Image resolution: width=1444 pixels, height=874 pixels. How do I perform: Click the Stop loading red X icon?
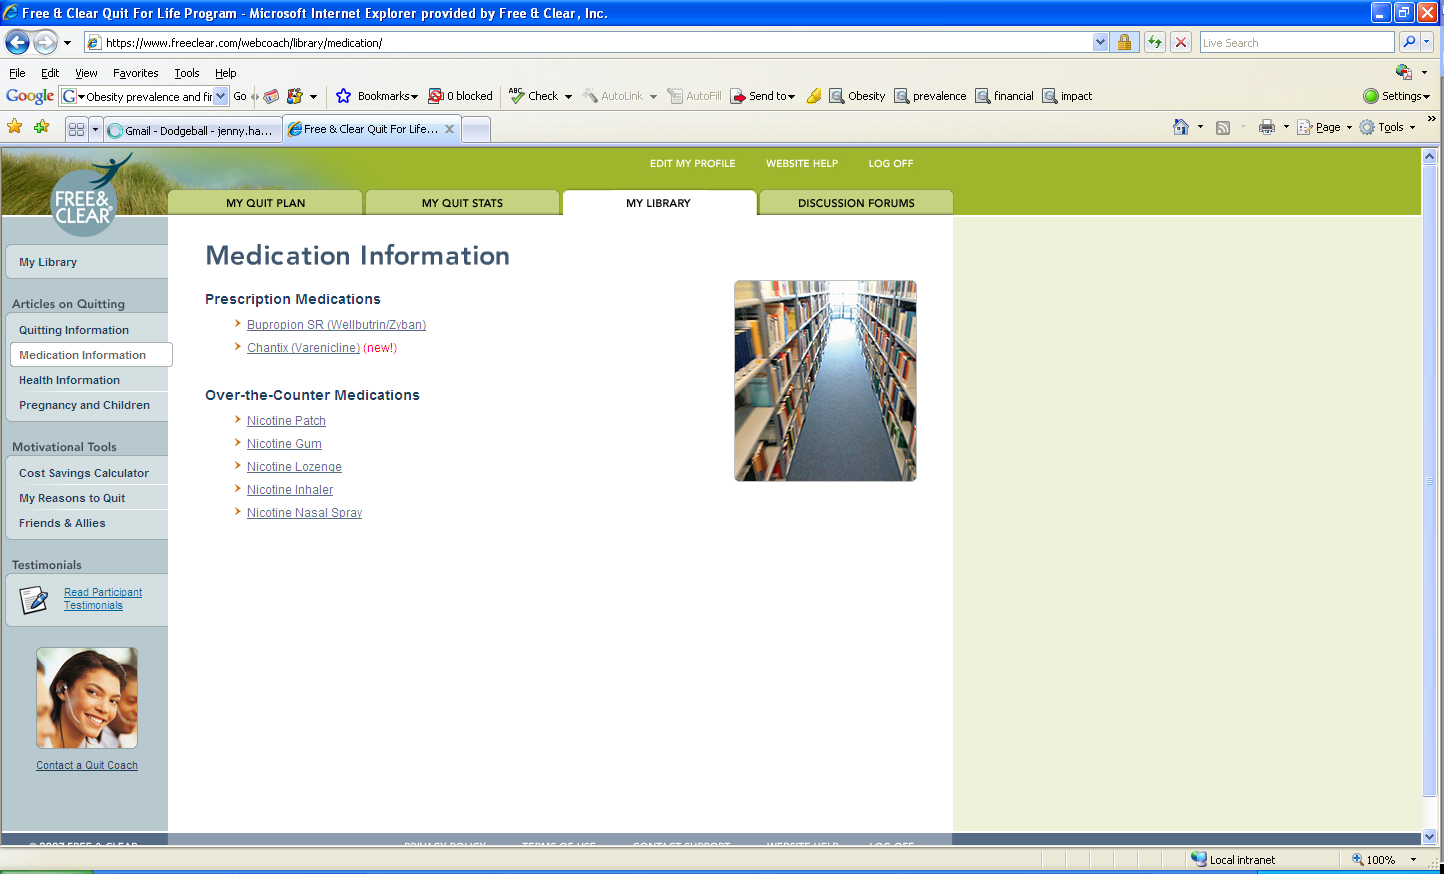click(1181, 42)
